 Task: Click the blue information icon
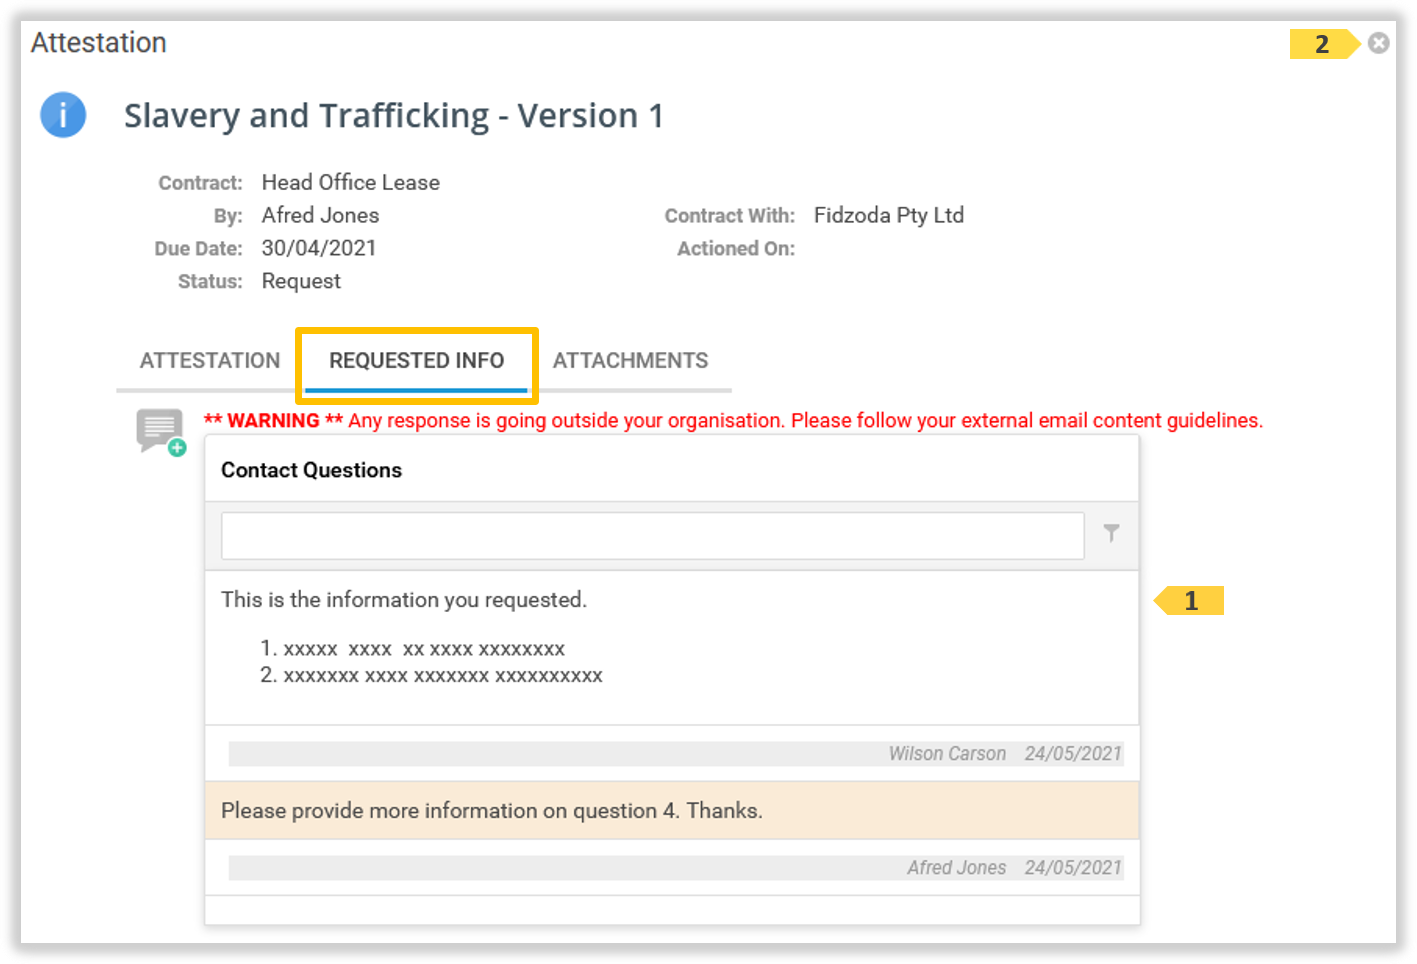63,115
